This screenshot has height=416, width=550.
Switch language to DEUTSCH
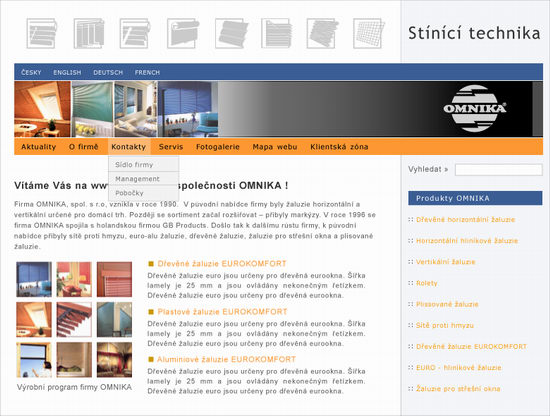(x=108, y=72)
